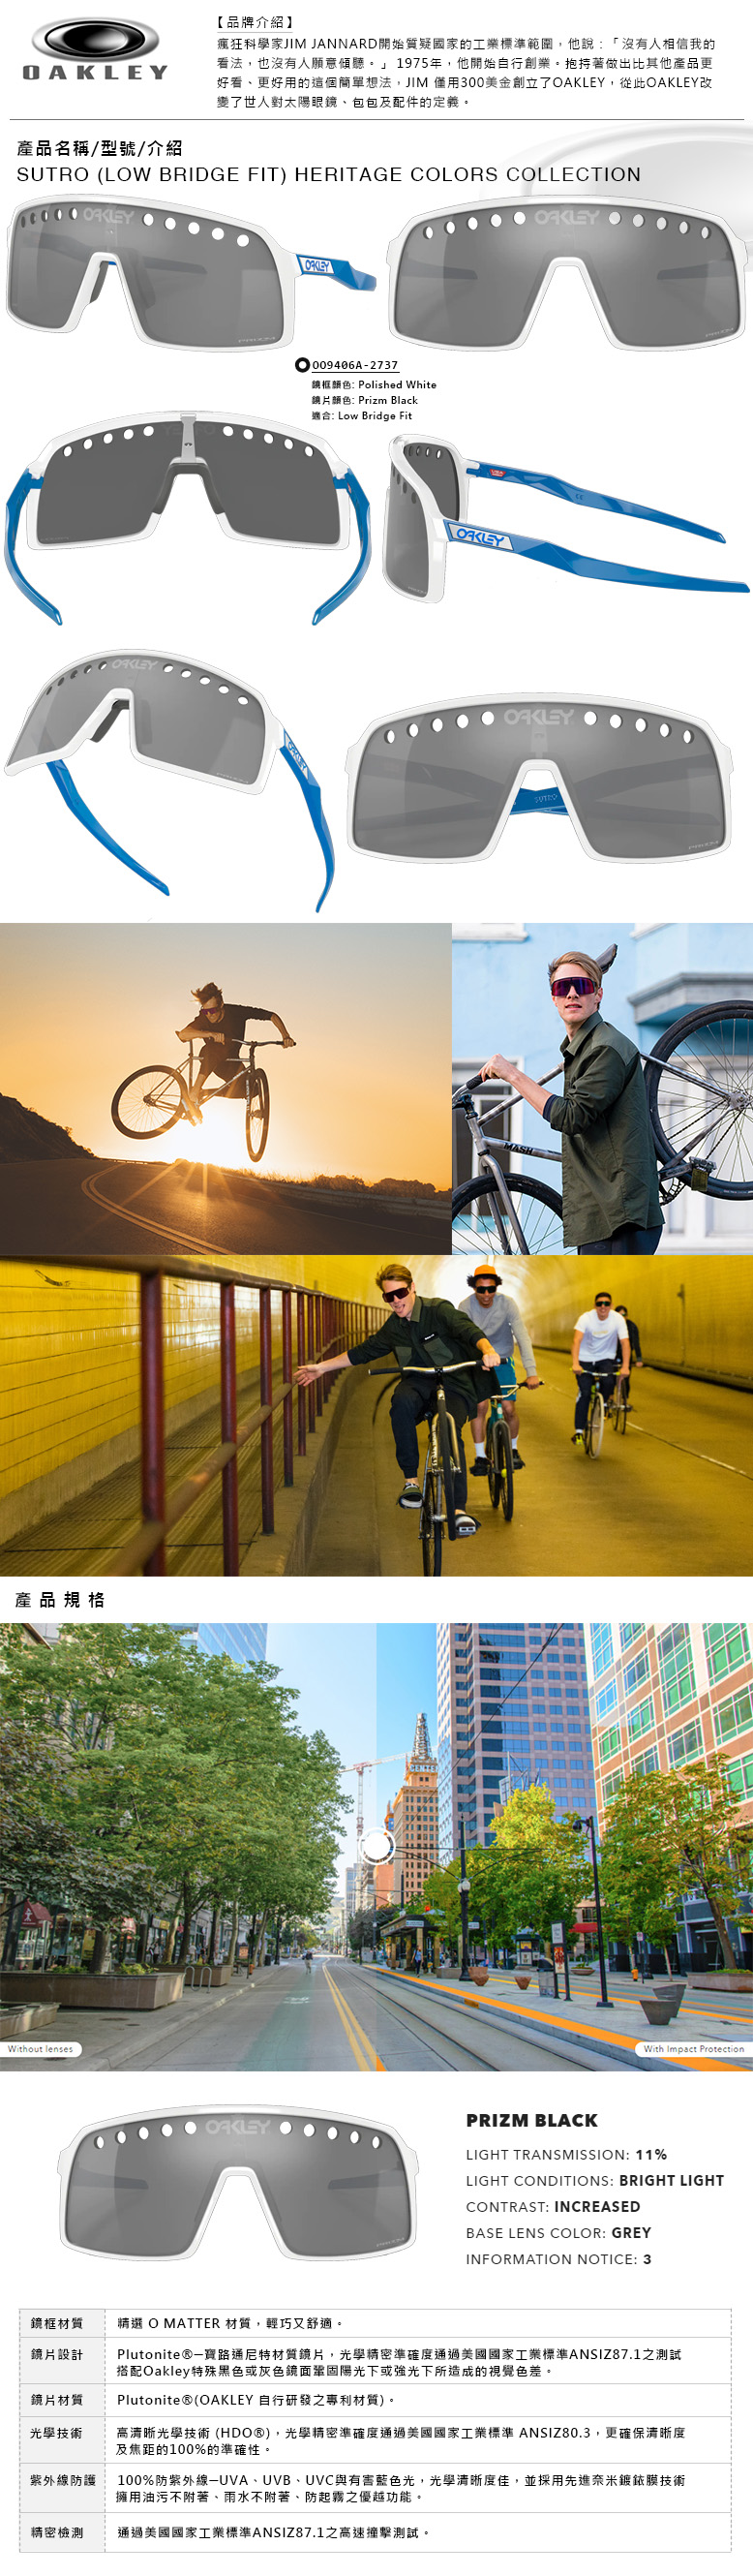This screenshot has width=753, height=2576.
Task: Click the 紫外線防護 row label
Action: tap(62, 2481)
